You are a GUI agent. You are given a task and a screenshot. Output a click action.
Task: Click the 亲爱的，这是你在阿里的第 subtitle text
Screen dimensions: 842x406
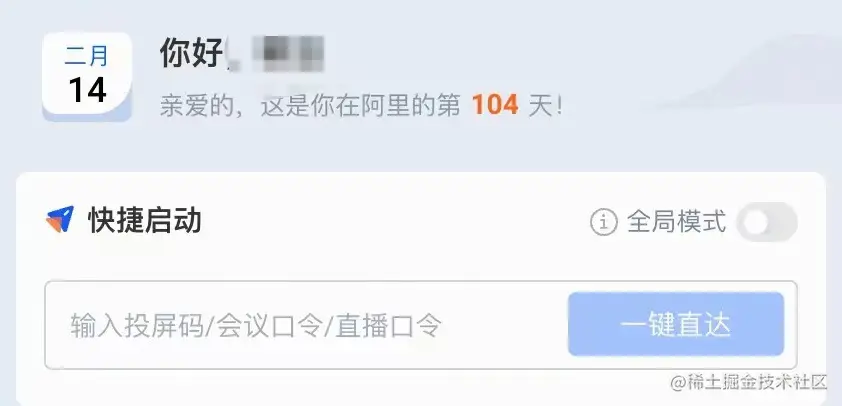310,105
